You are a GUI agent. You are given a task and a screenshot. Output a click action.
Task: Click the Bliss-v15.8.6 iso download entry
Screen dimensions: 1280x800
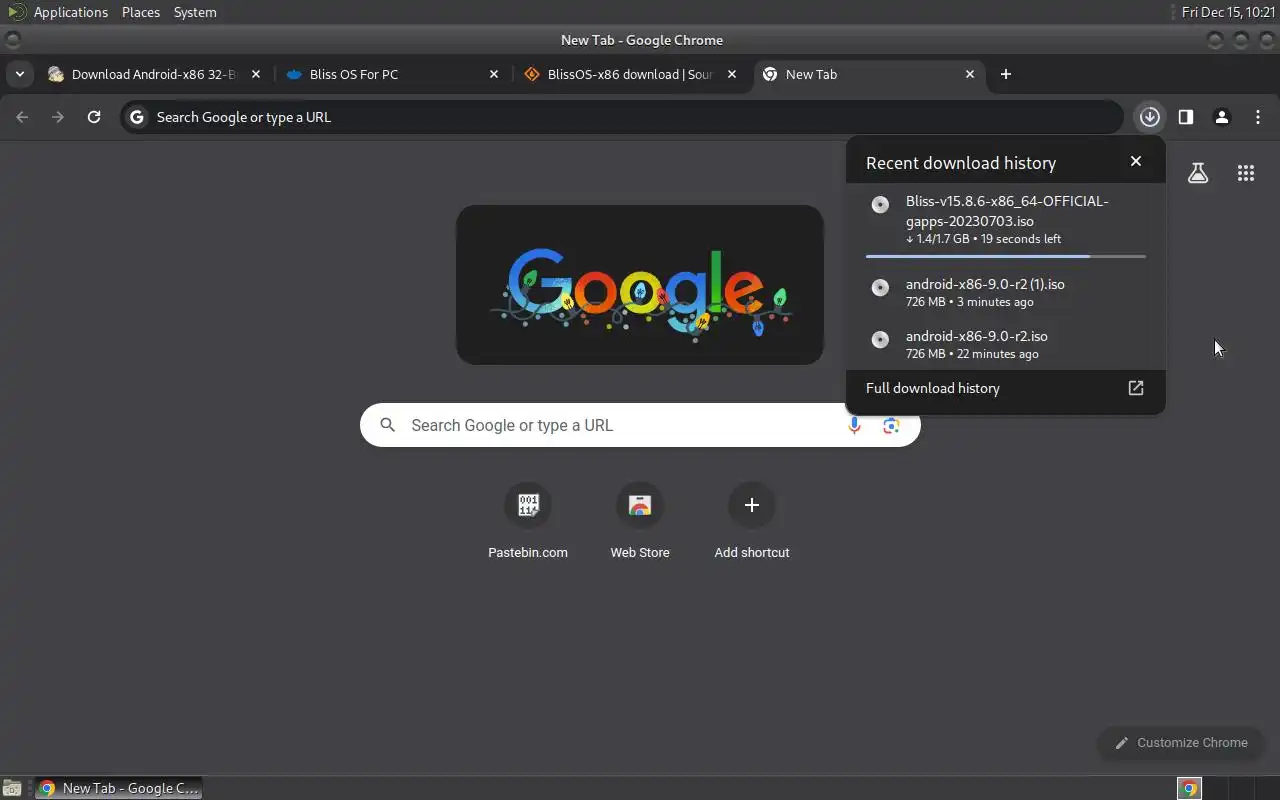[1006, 222]
